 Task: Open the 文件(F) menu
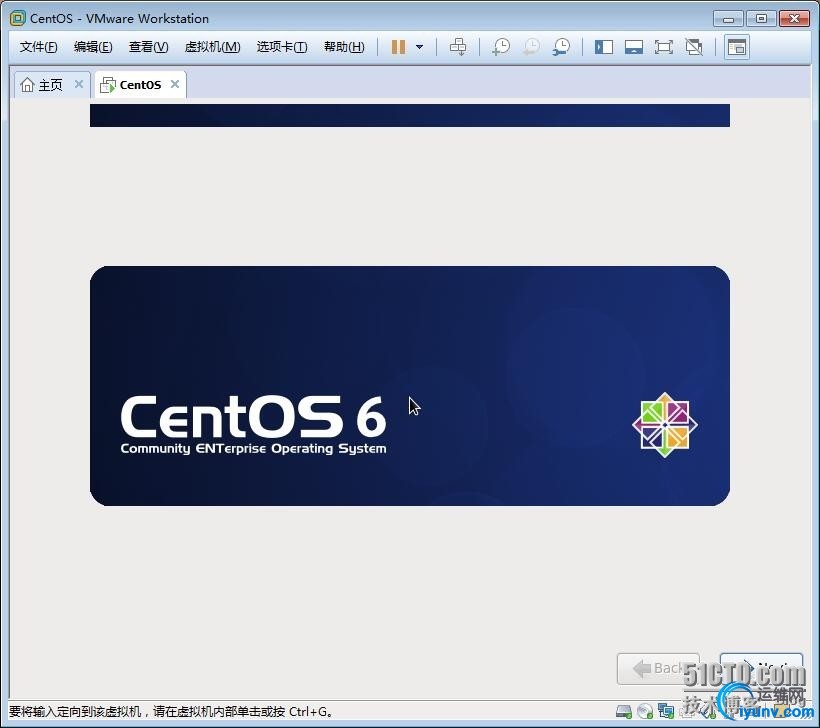click(x=39, y=47)
